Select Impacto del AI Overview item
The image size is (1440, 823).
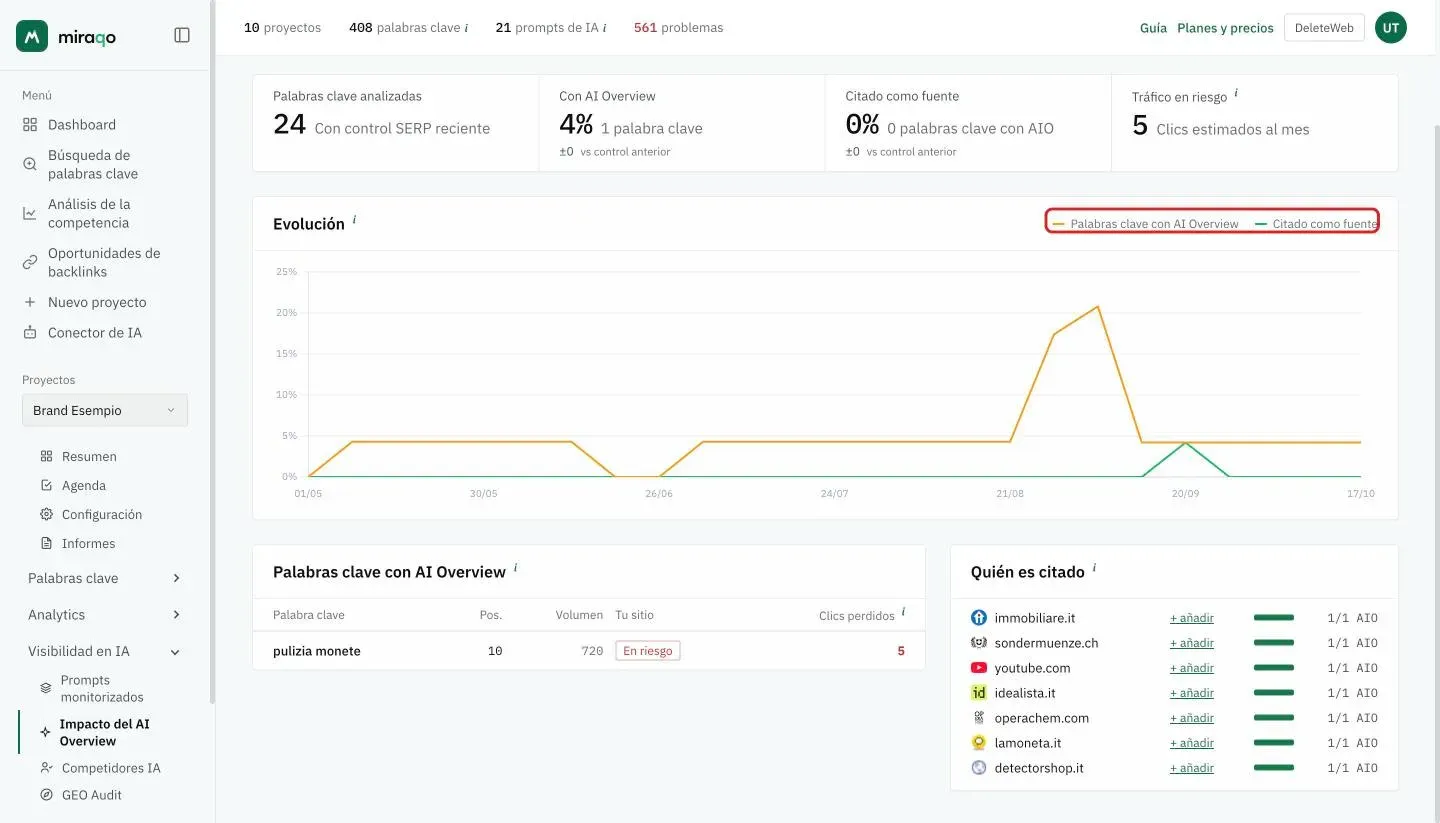pyautogui.click(x=105, y=732)
